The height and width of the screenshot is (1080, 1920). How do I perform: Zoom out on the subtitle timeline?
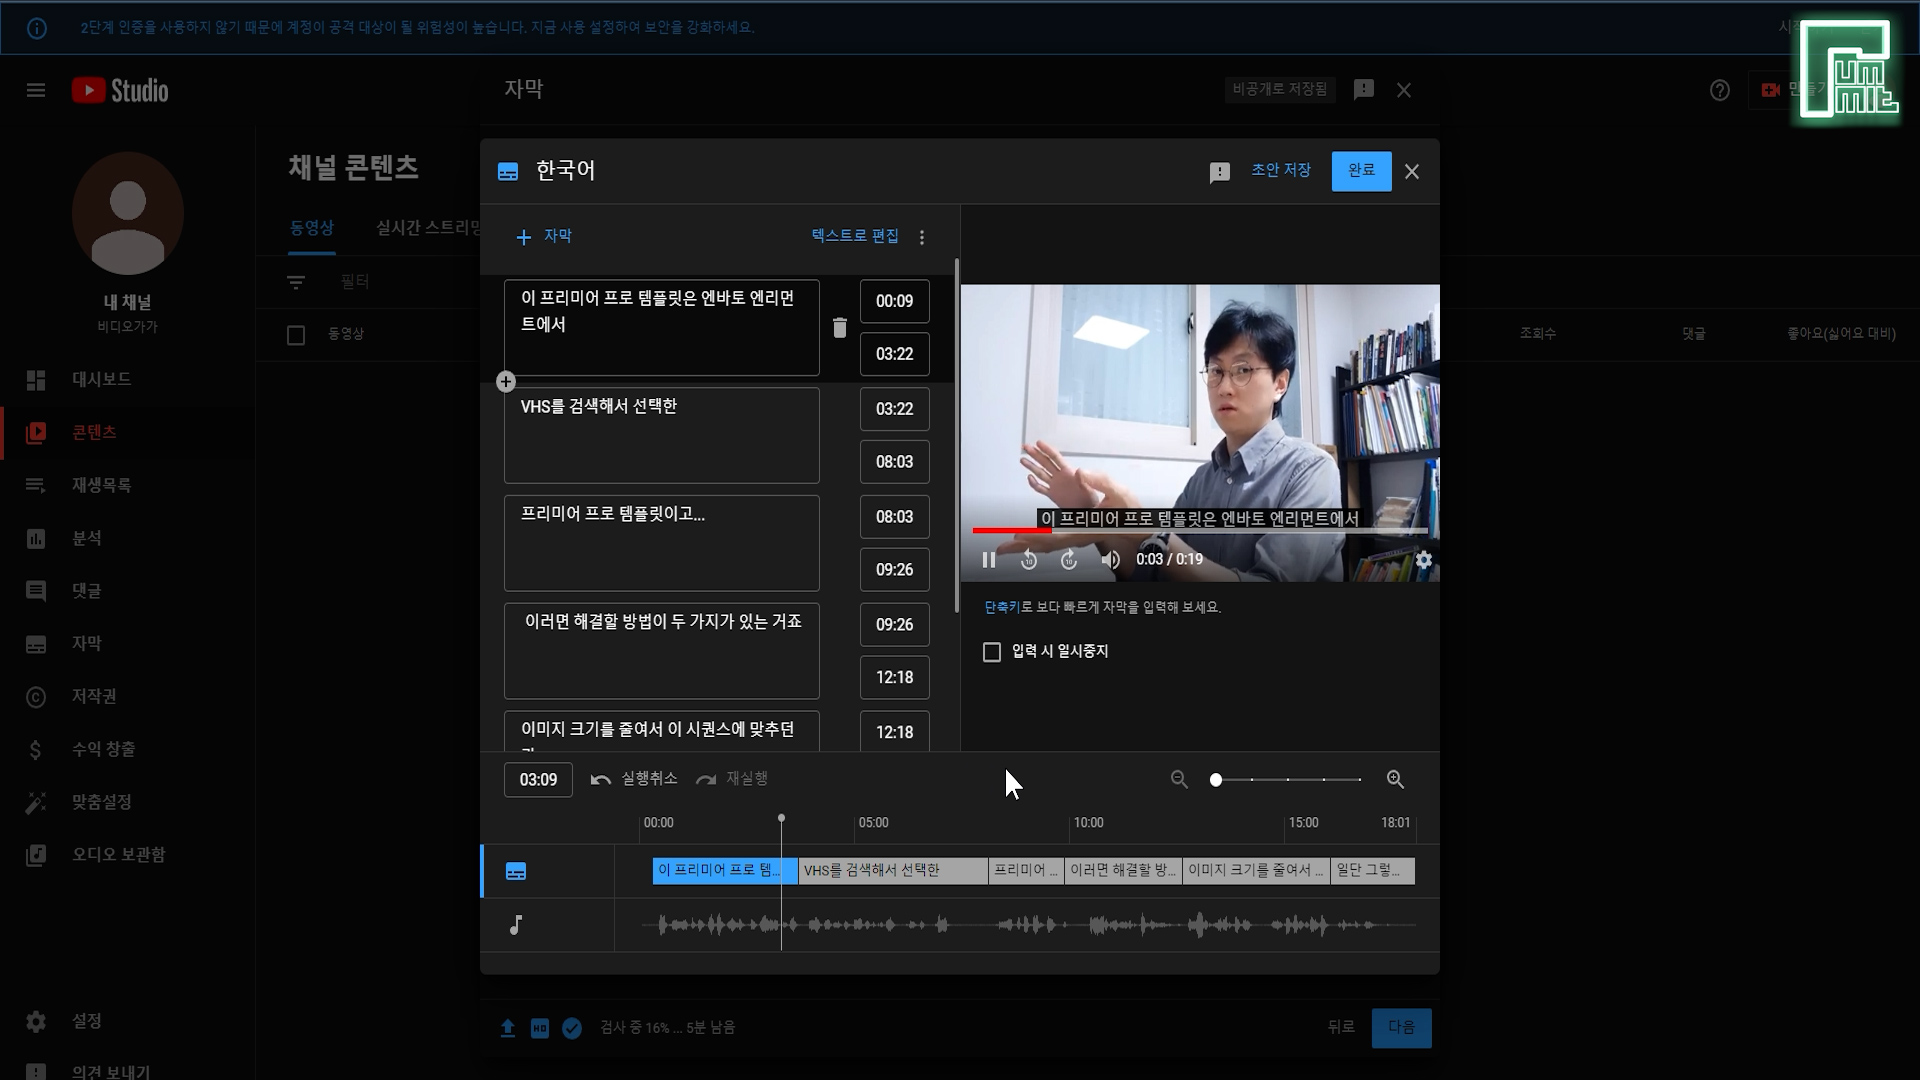coord(1179,780)
